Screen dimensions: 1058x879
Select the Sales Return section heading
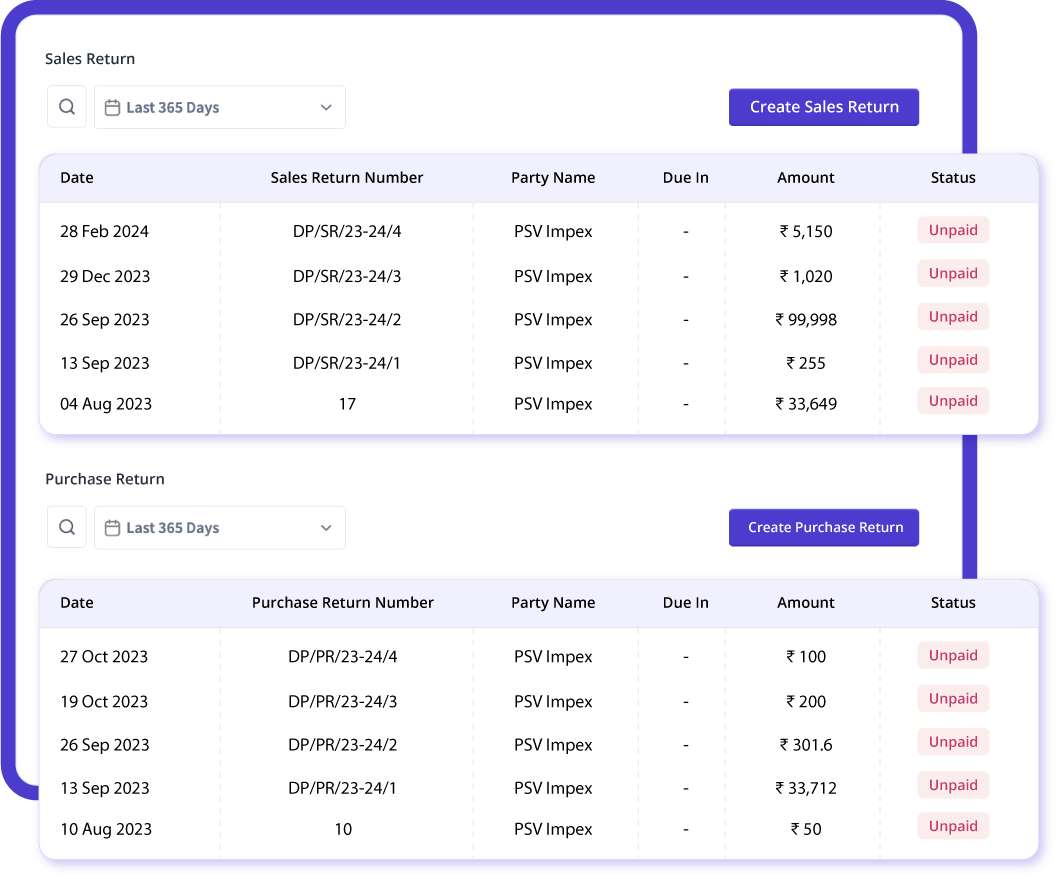89,58
